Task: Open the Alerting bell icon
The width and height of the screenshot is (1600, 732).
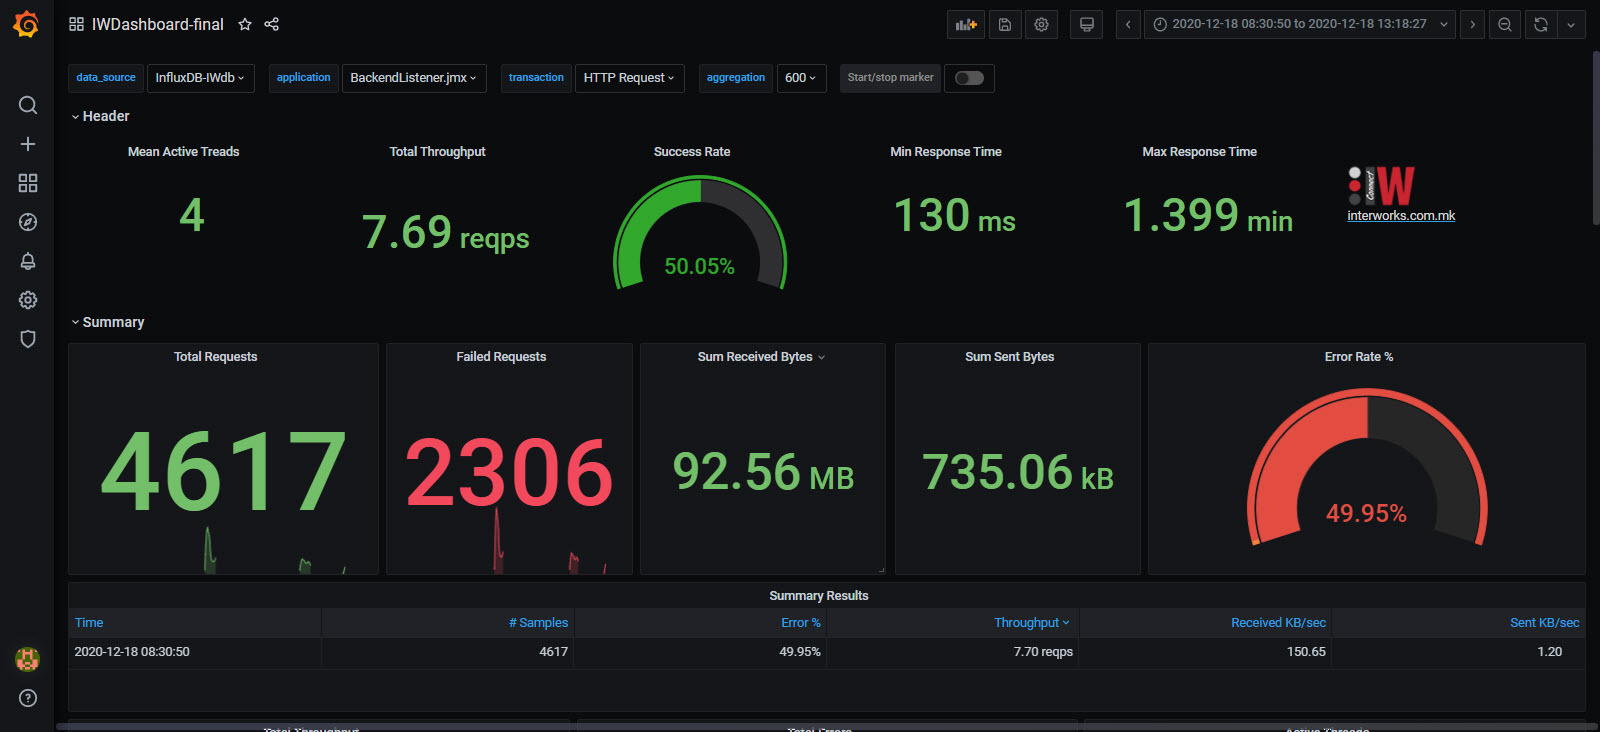Action: pos(28,261)
